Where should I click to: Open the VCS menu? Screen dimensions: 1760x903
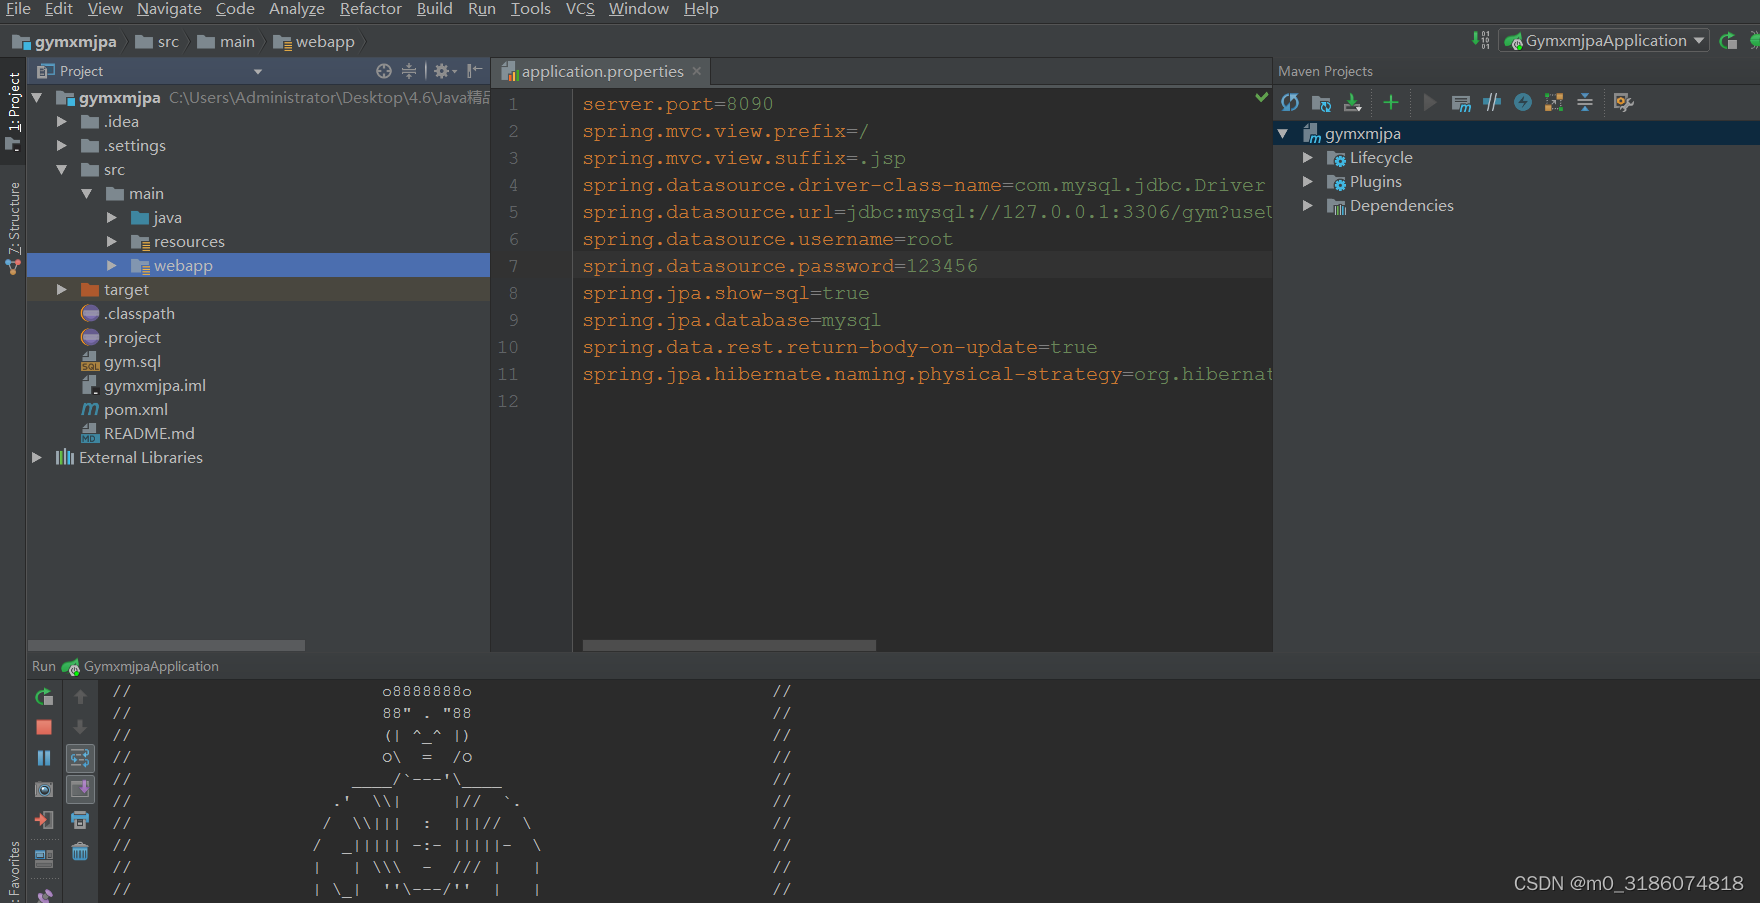[x=580, y=9]
